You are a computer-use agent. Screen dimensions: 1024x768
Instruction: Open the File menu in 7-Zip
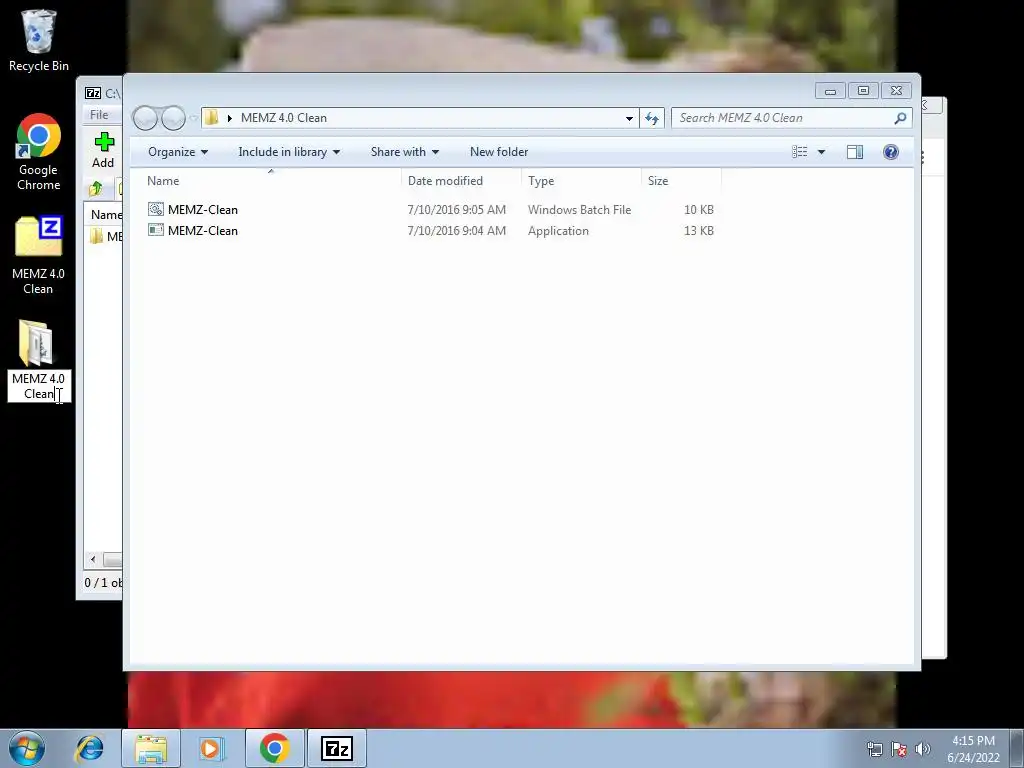[99, 115]
